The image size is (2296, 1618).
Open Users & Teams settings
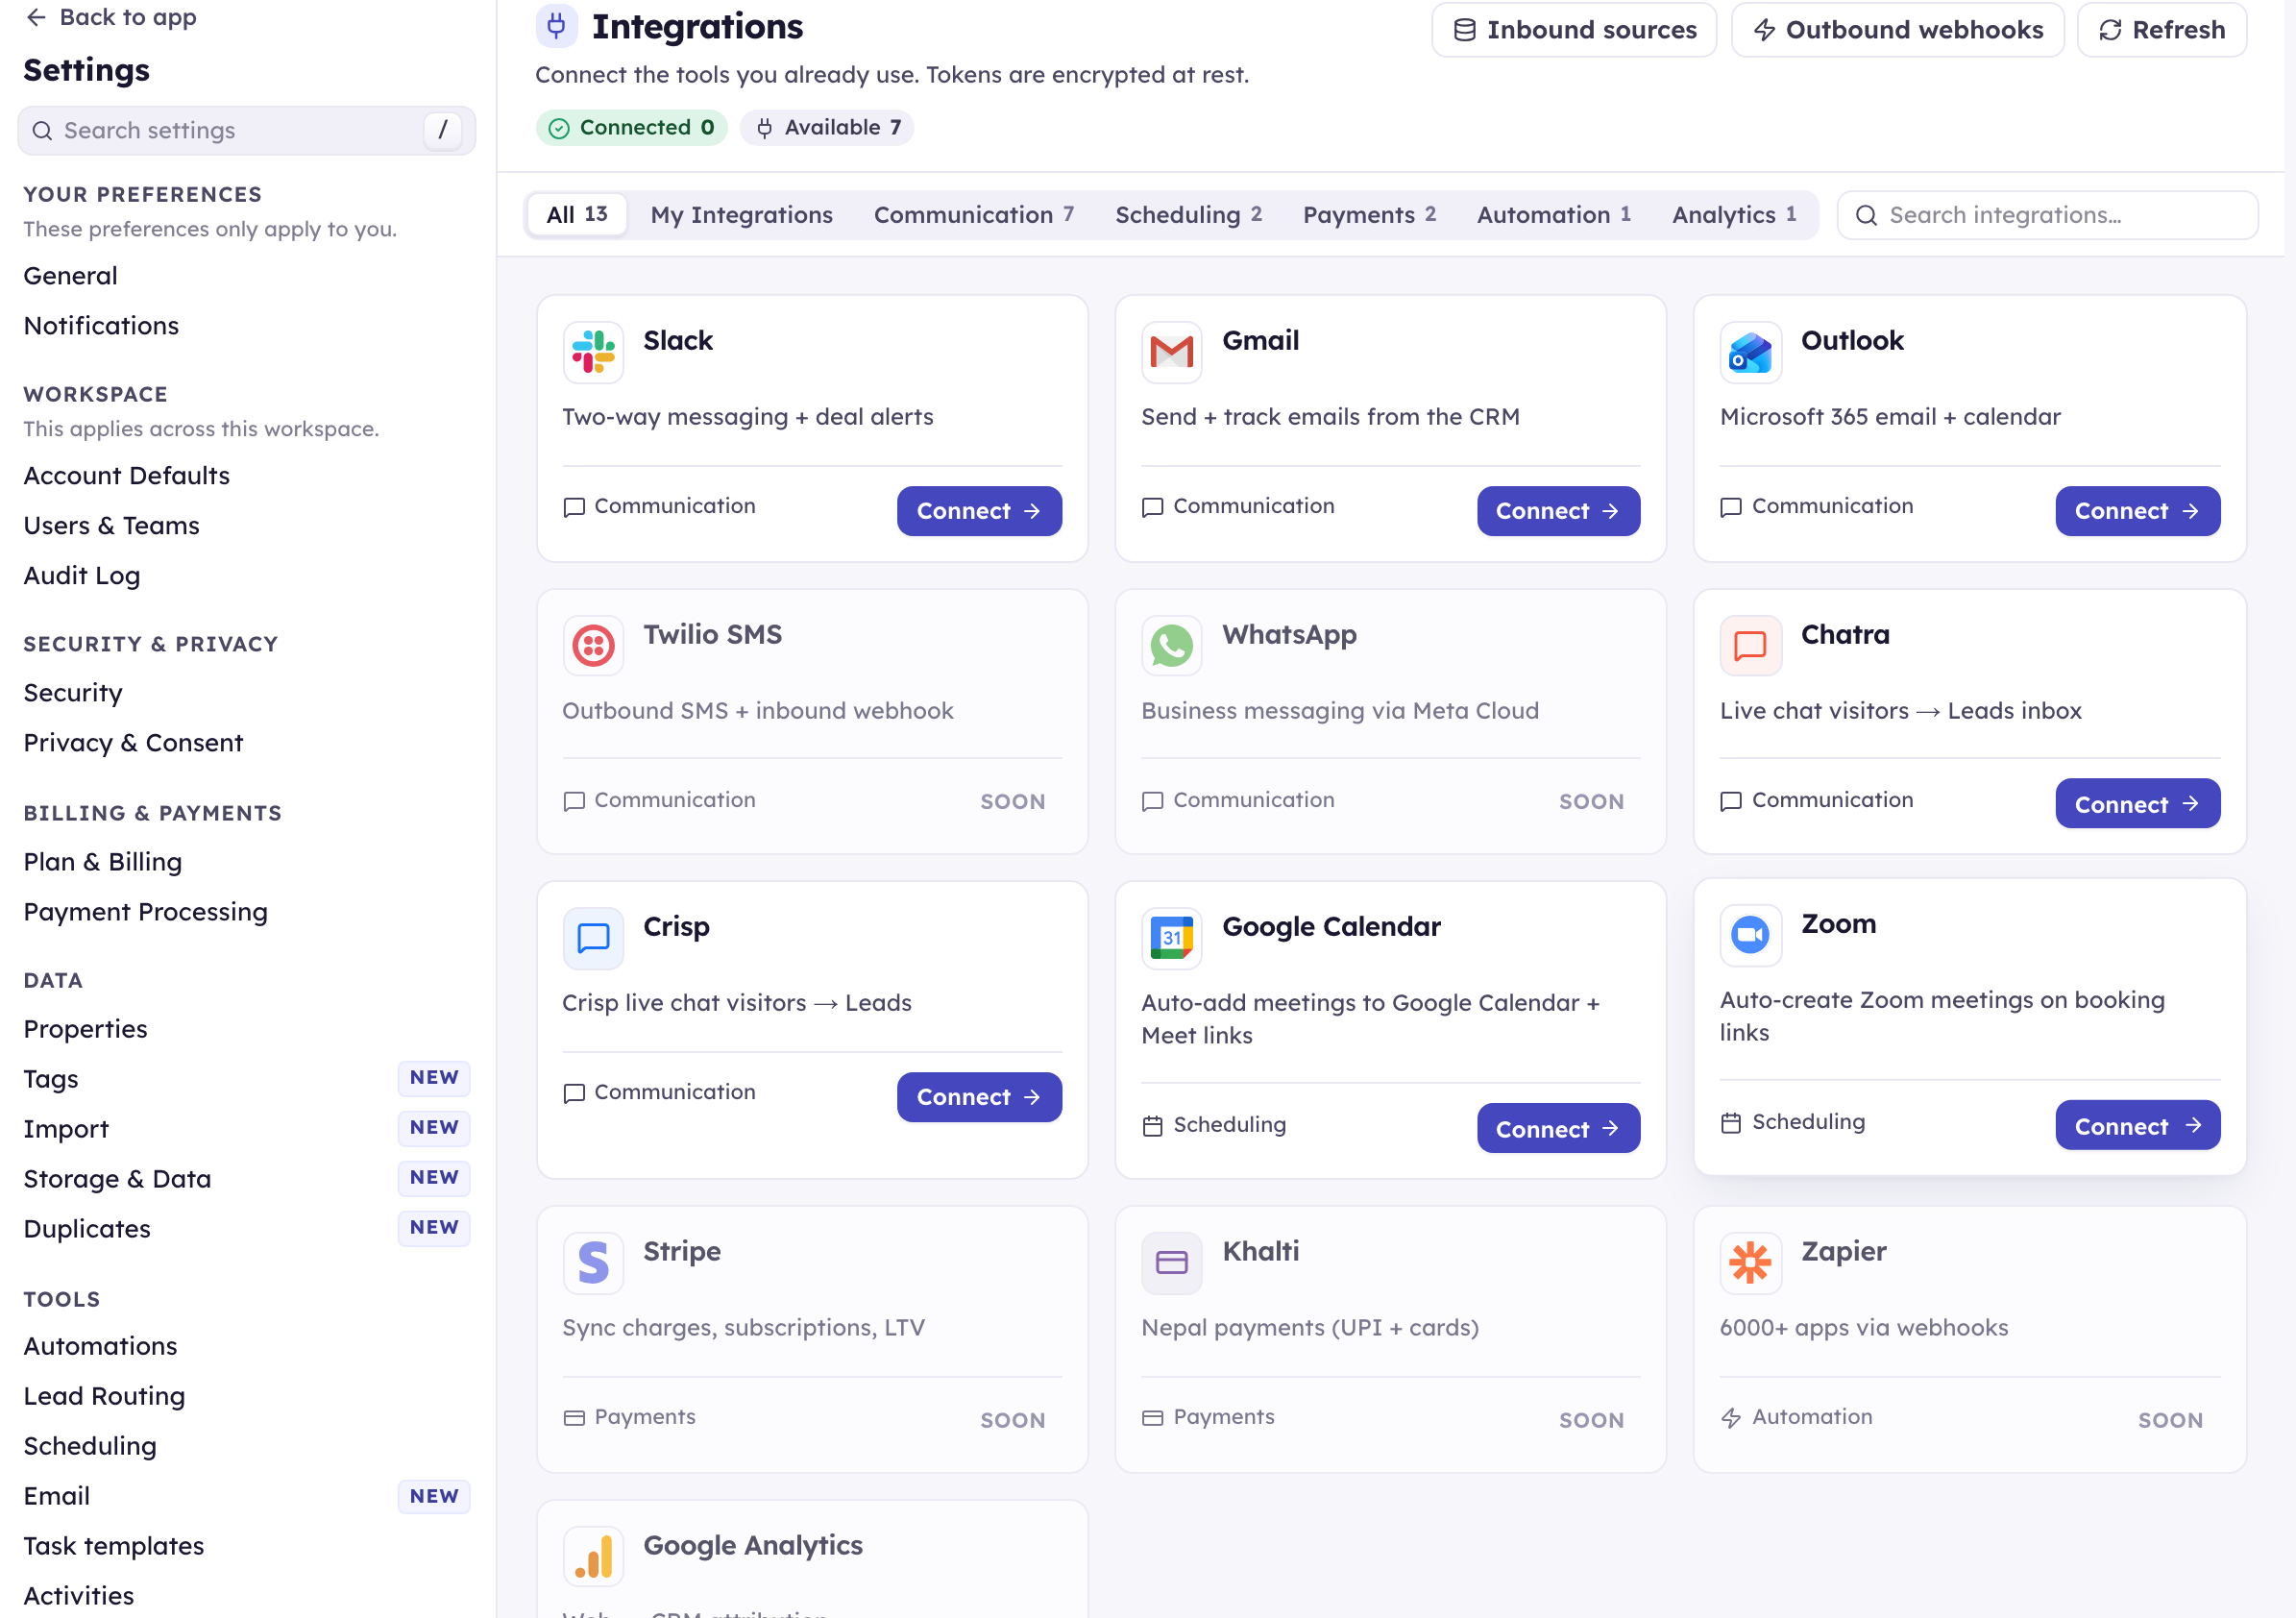pyautogui.click(x=111, y=526)
